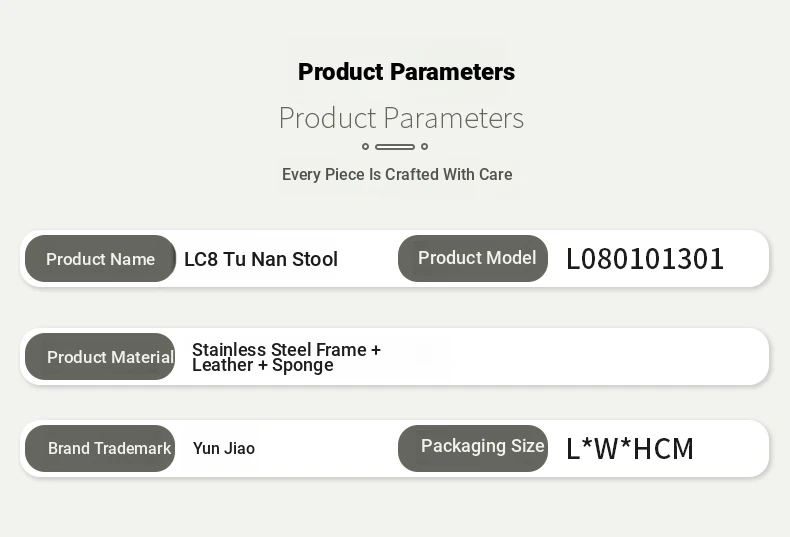Select the Yun Jiao brand text
The image size is (790, 537).
[x=224, y=448]
